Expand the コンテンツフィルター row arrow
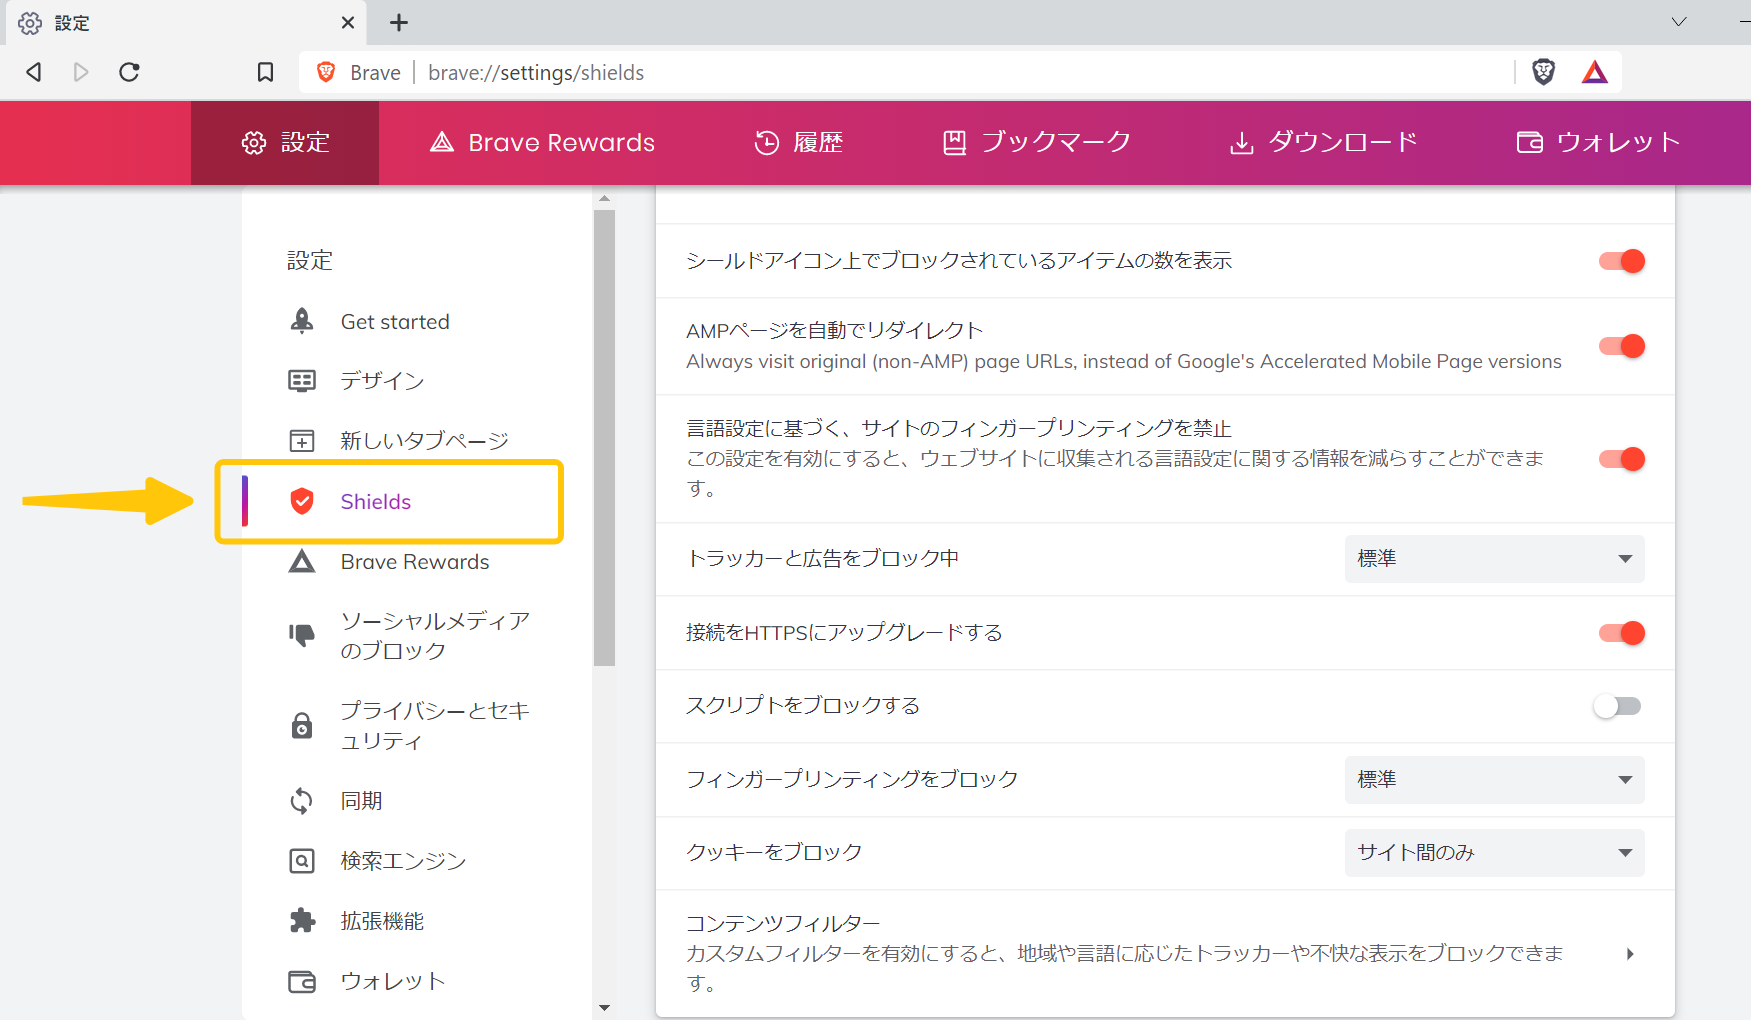 click(1630, 954)
